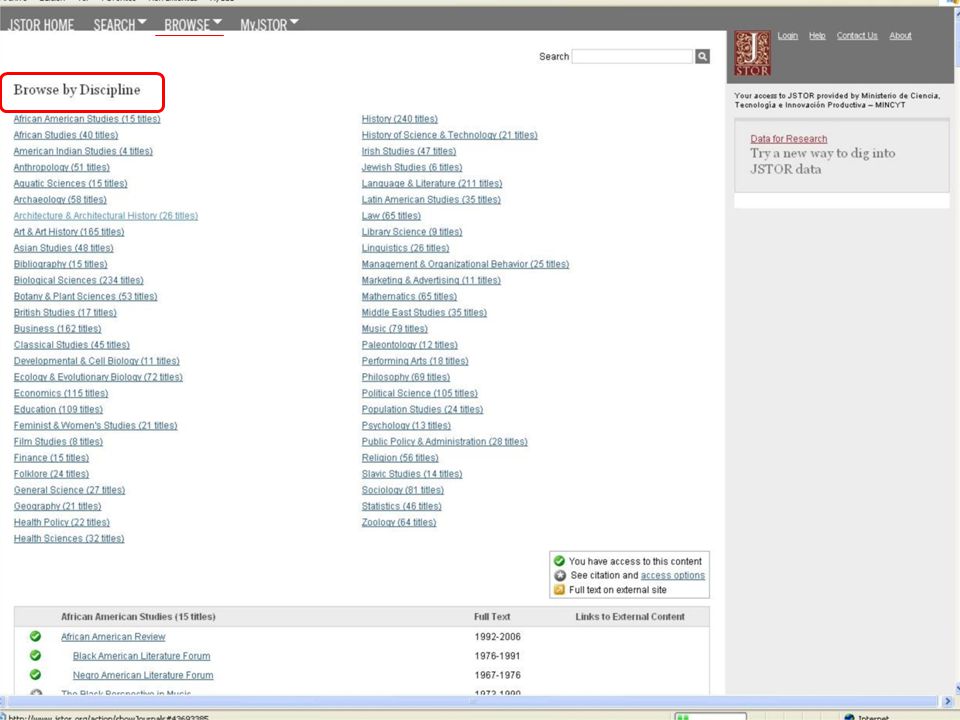Click the Login link
This screenshot has height=720, width=960.
[x=787, y=36]
